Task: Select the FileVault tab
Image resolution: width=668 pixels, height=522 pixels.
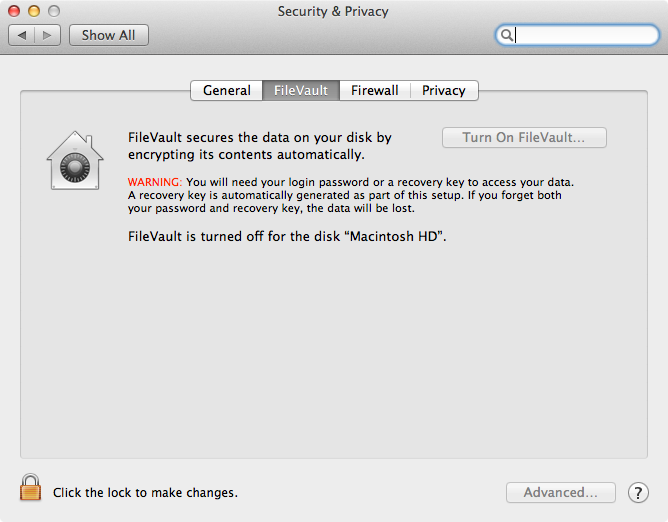Action: pos(301,90)
